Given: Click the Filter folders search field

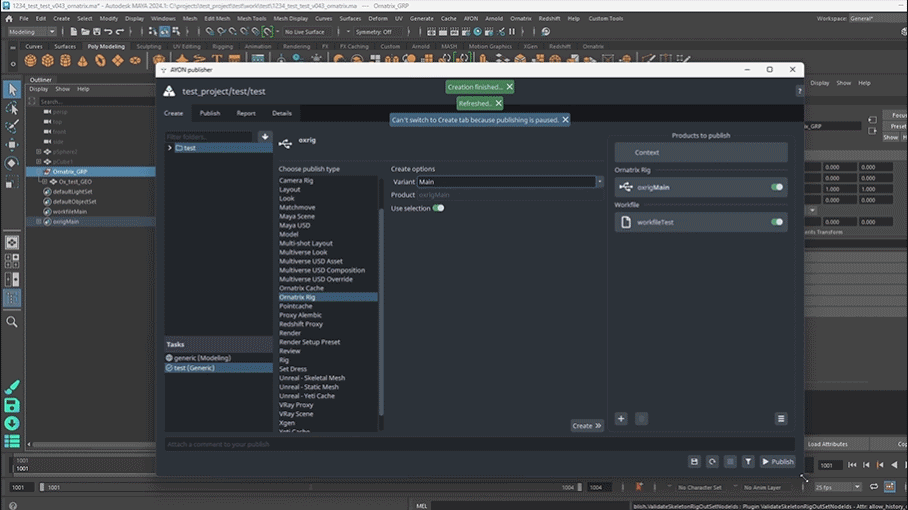Looking at the screenshot, I should point(209,137).
